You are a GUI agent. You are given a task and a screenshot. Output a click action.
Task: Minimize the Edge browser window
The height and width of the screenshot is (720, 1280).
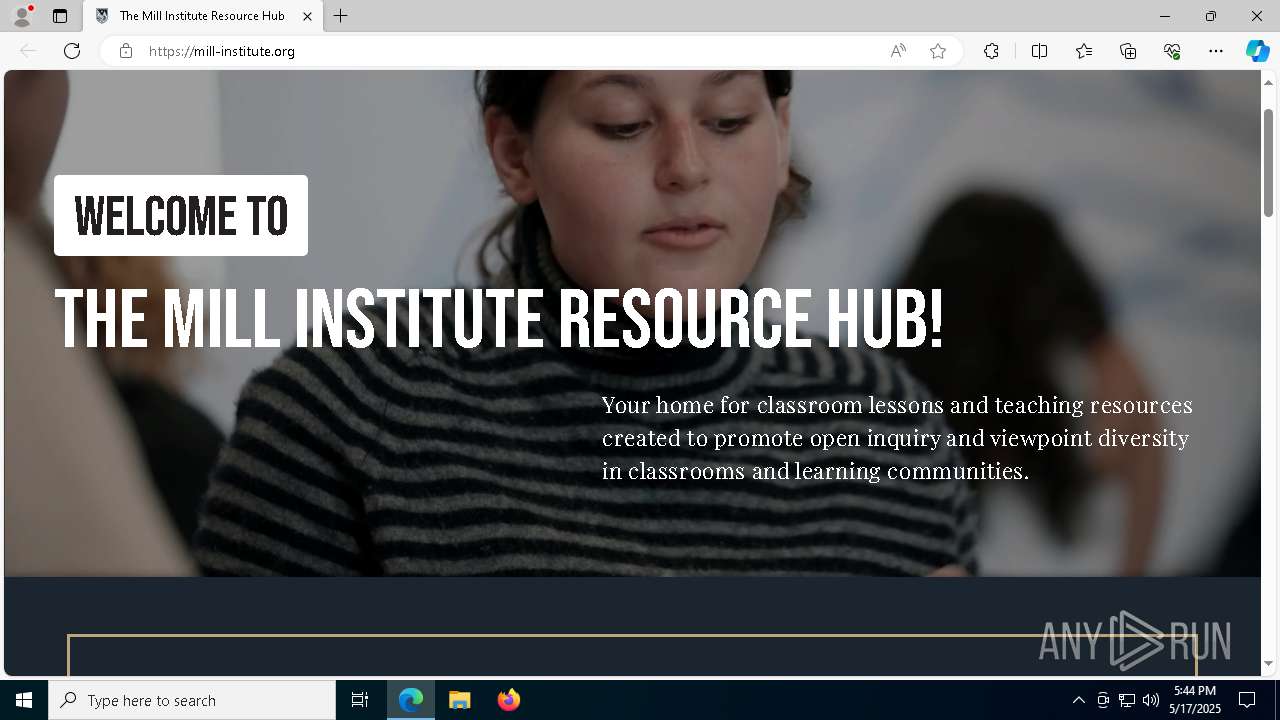[x=1165, y=16]
